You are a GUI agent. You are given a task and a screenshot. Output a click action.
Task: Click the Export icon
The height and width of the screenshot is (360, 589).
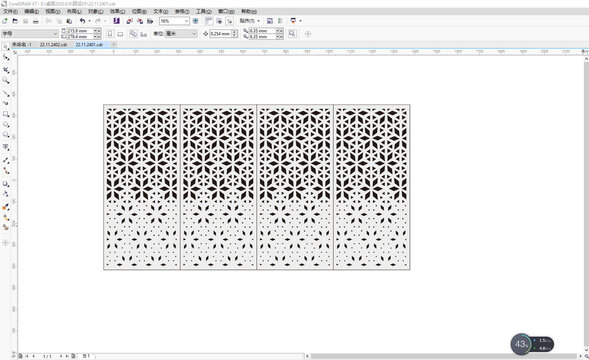click(140, 21)
